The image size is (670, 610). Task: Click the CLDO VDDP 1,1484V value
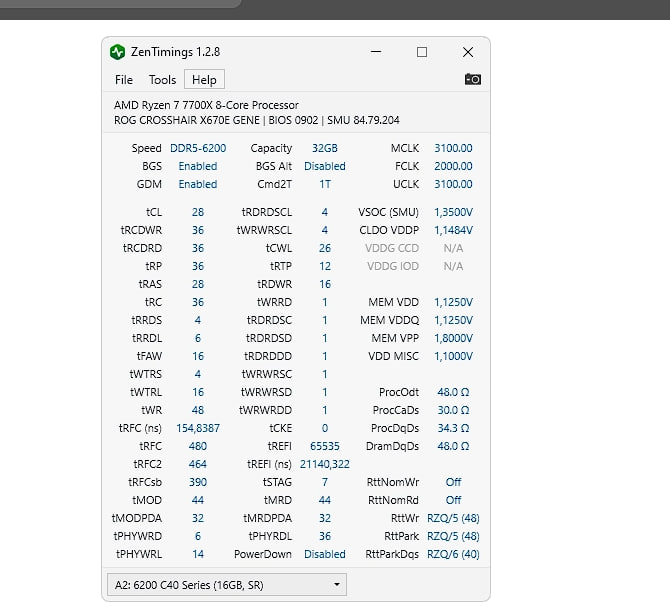(x=453, y=230)
